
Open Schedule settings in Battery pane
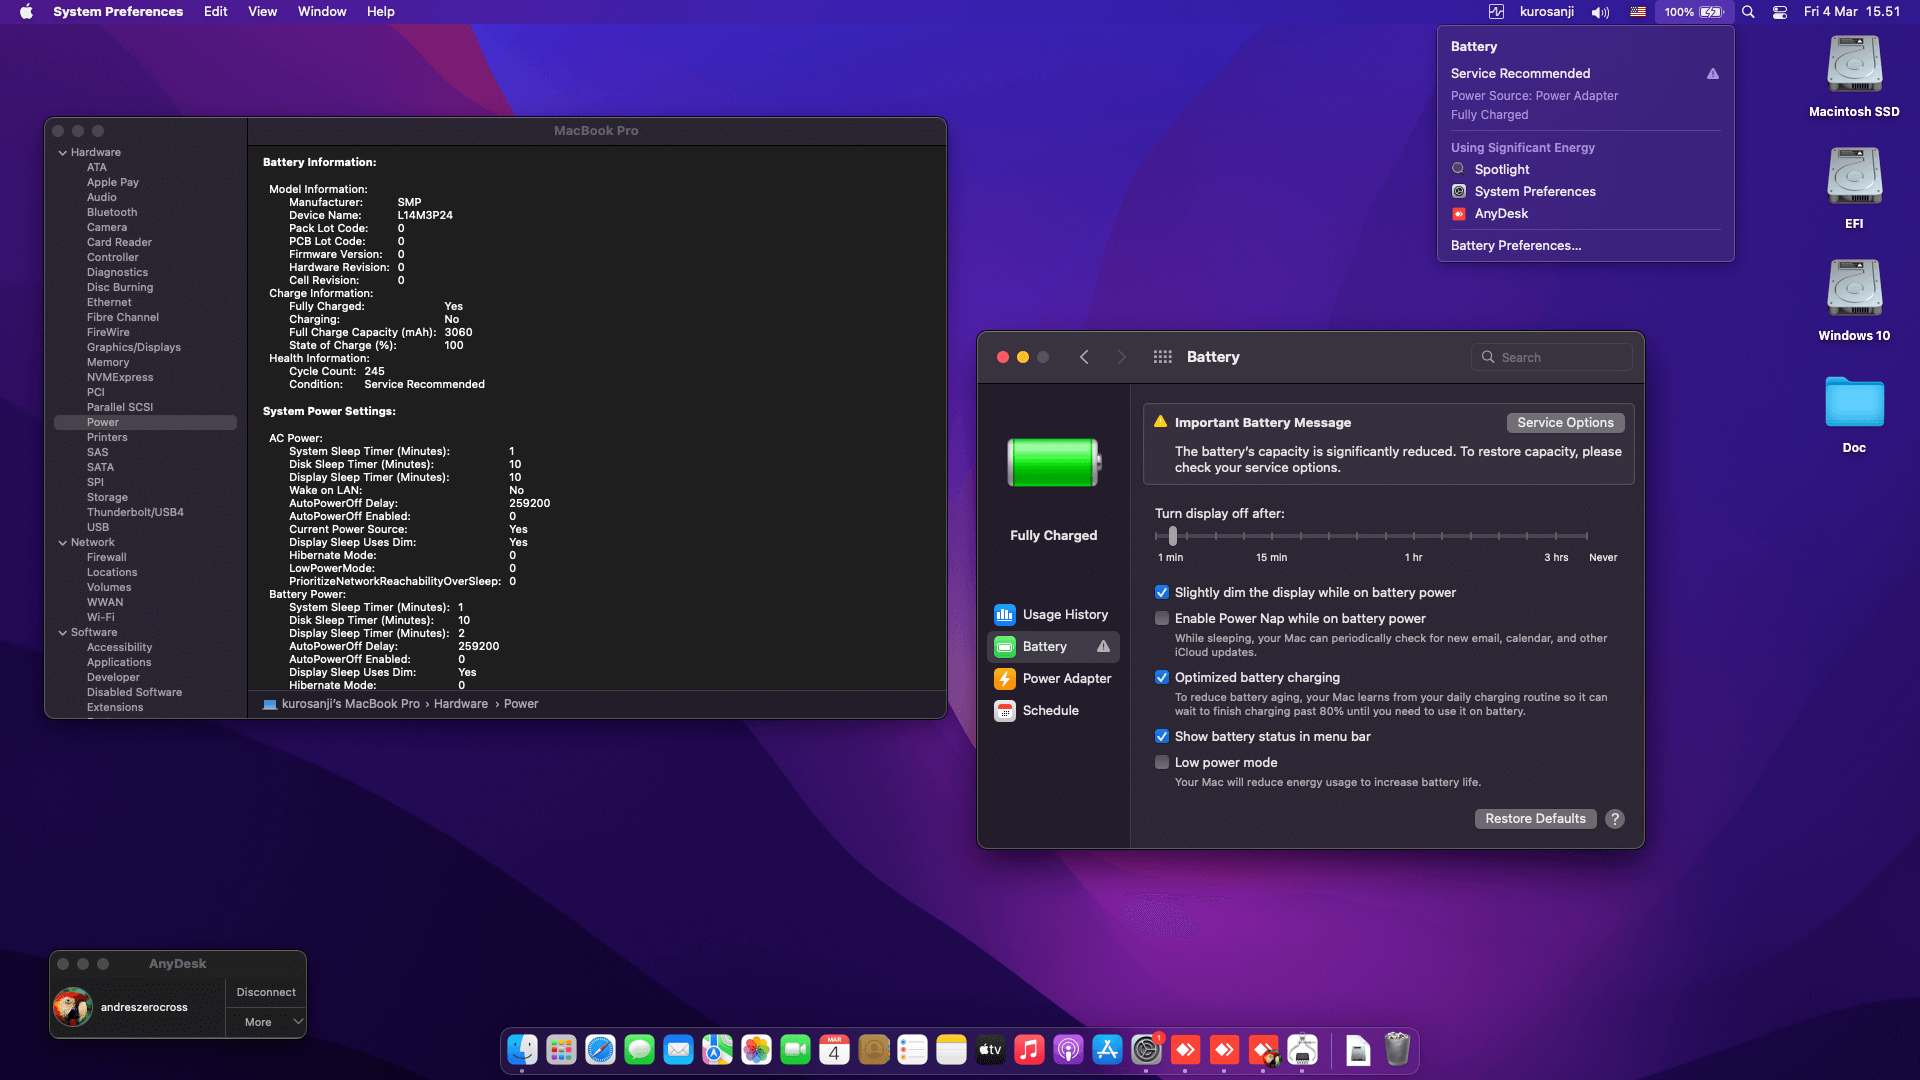pyautogui.click(x=1052, y=710)
